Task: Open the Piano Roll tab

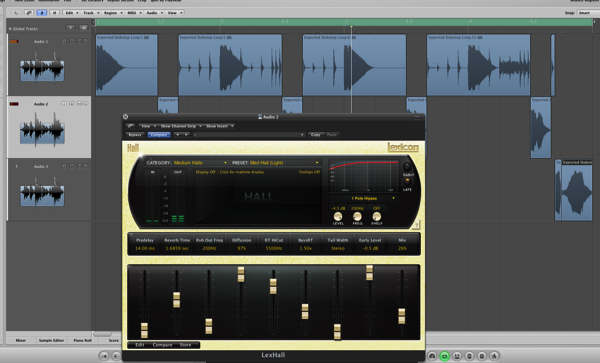Action: click(82, 340)
